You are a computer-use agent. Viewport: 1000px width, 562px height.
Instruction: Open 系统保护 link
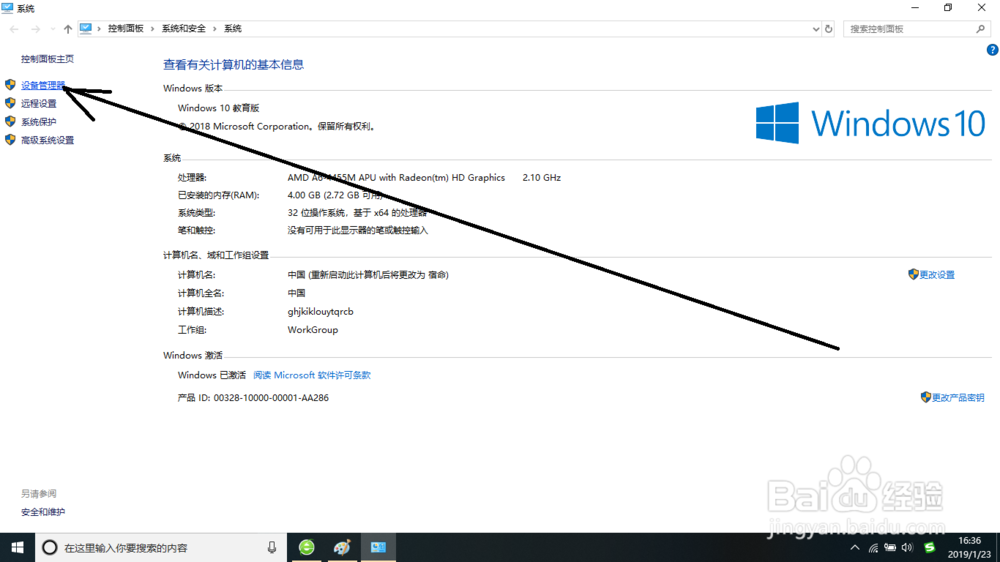(x=38, y=122)
